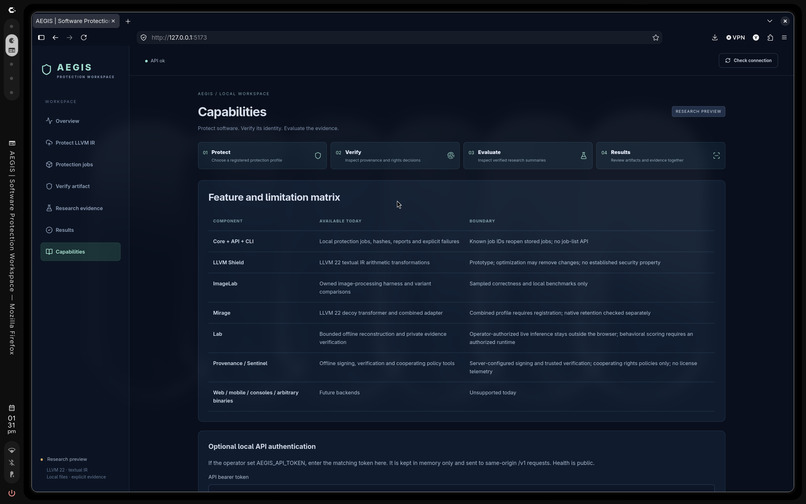Screen dimensions: 806x504
Task: Open the 03 Evaluate step card
Action: tap(527, 156)
